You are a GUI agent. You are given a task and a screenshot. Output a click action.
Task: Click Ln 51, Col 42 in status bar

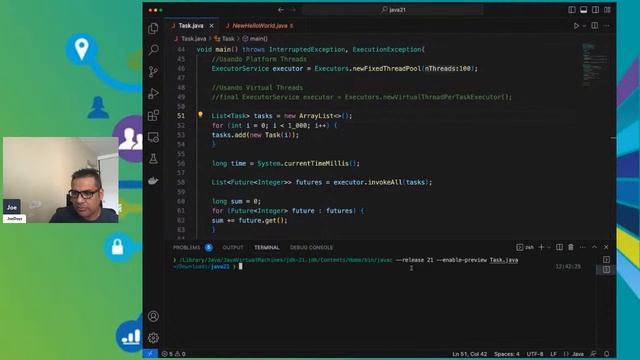click(x=469, y=354)
